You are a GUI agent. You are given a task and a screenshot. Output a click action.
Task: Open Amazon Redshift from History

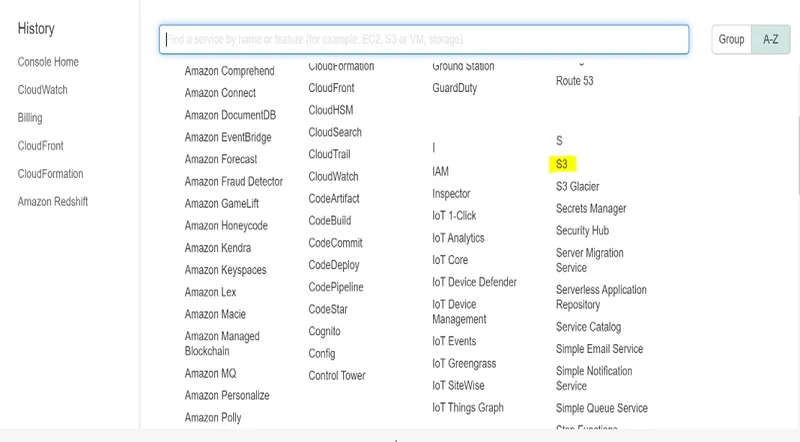tap(53, 202)
